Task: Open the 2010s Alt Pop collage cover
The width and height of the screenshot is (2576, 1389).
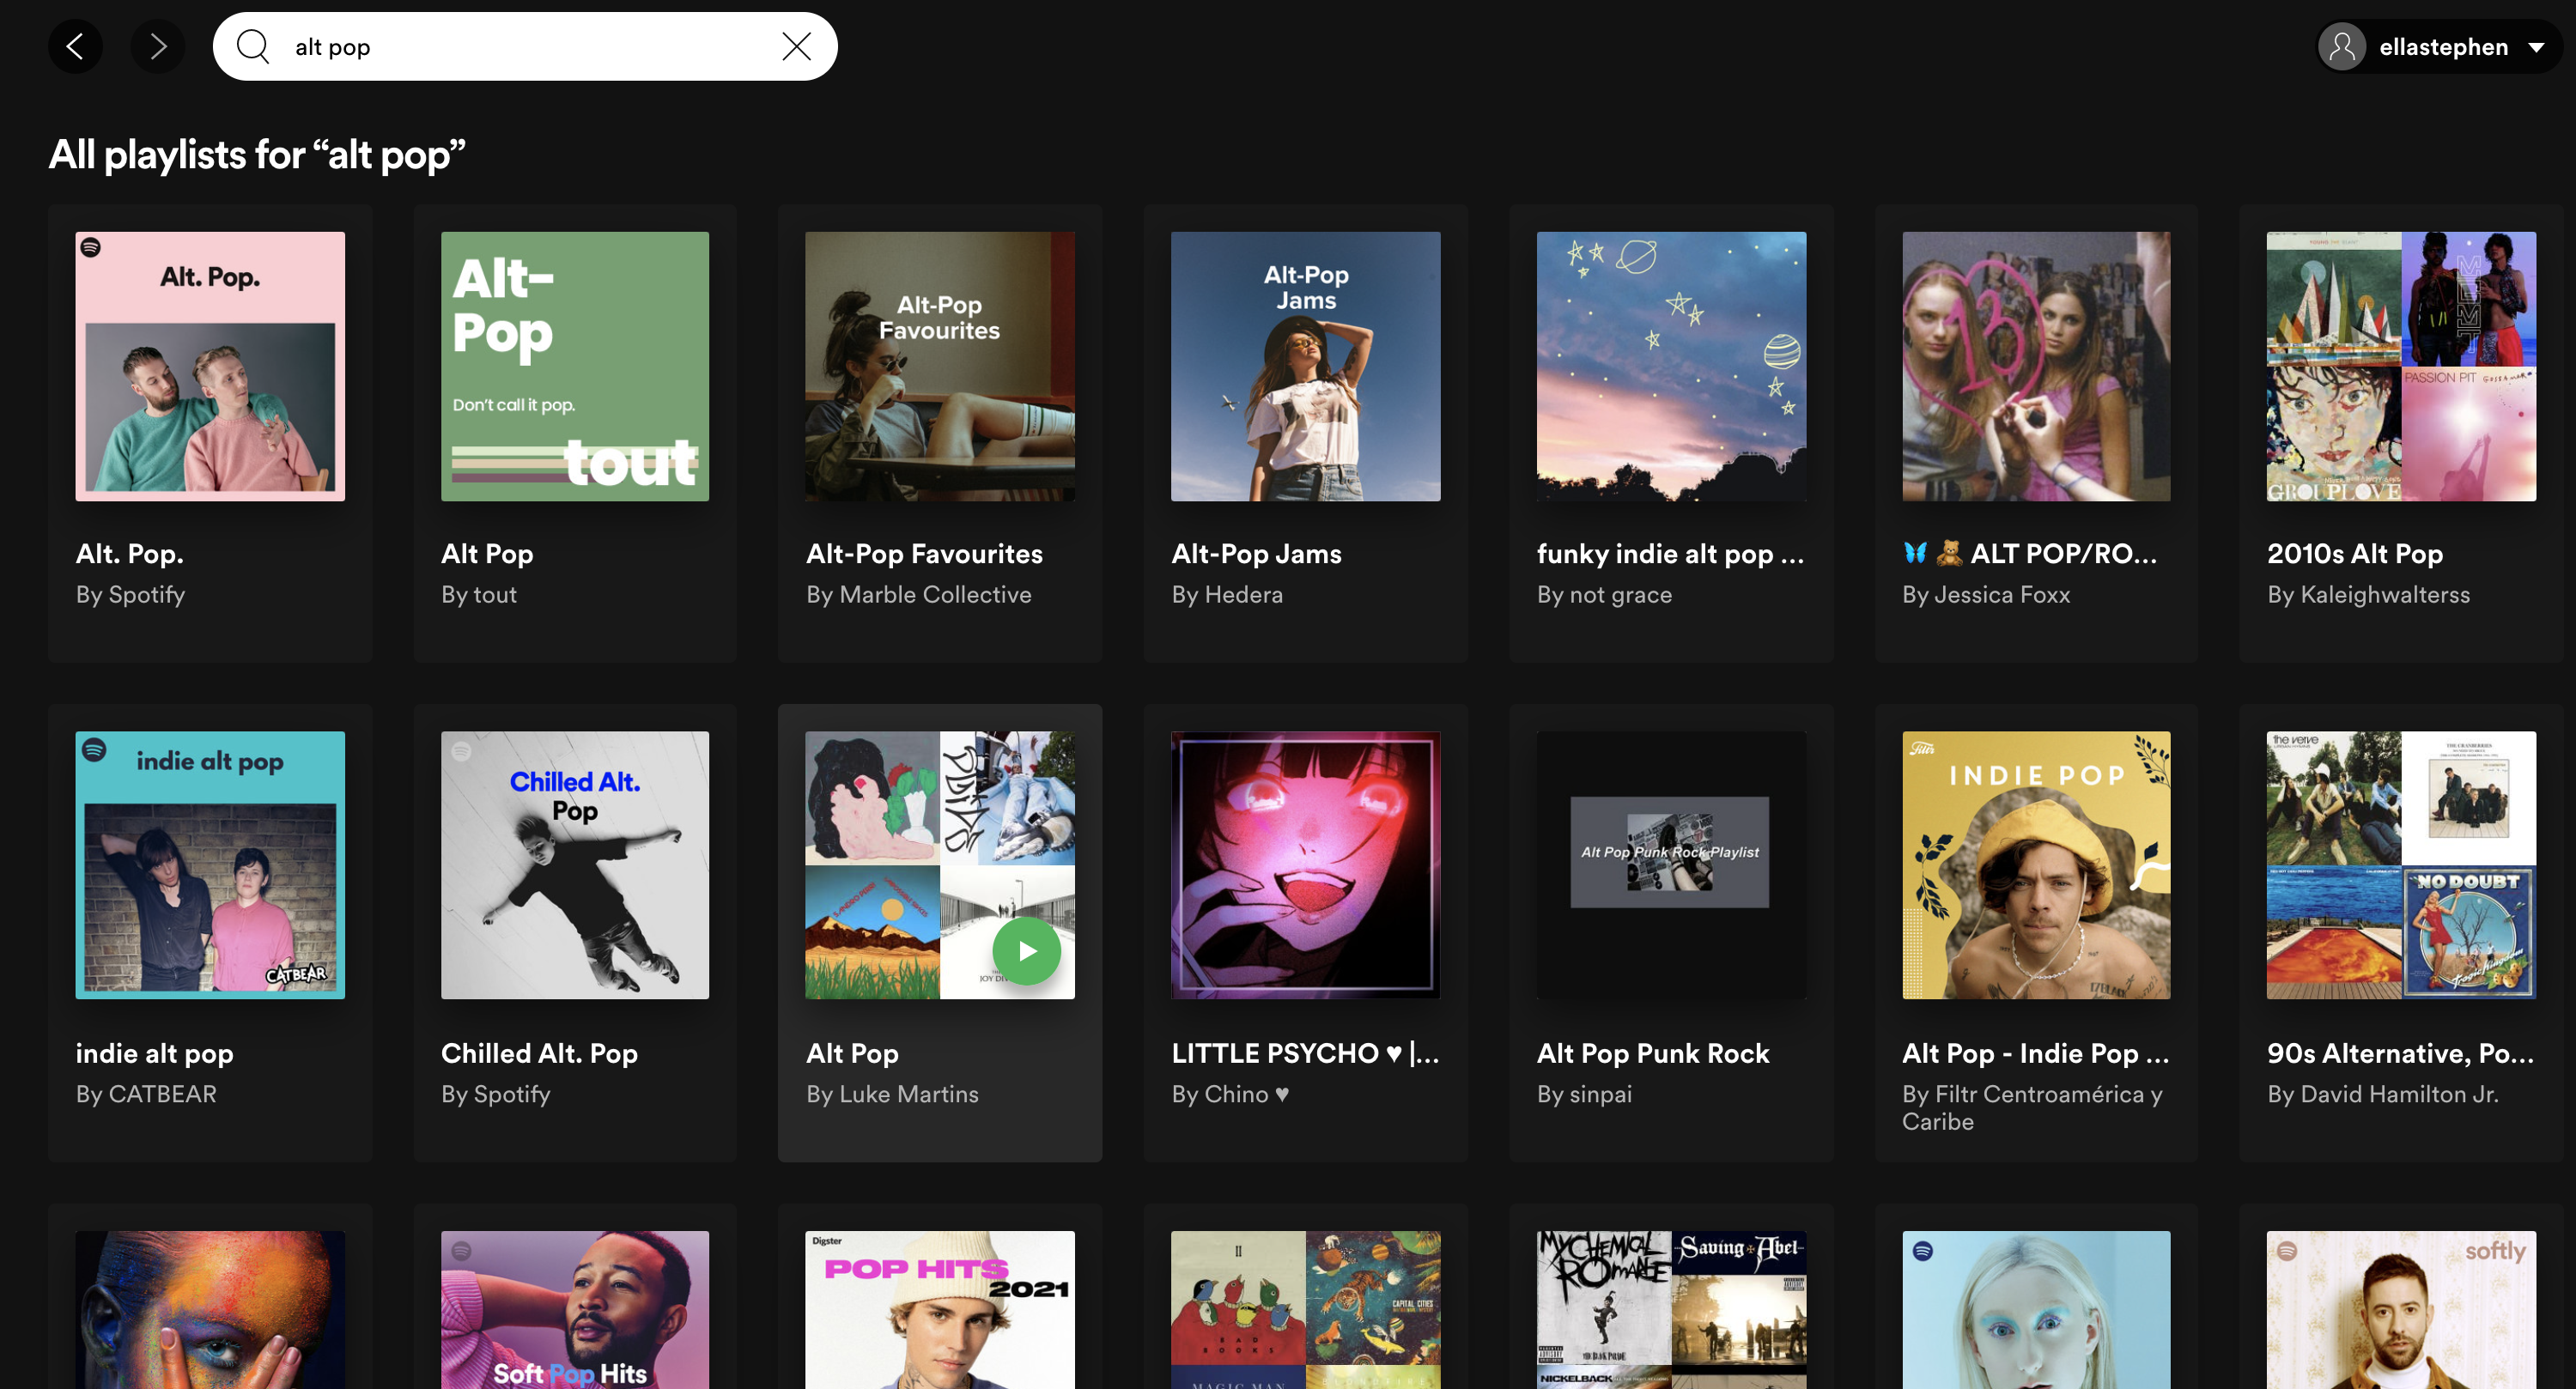Action: coord(2401,366)
